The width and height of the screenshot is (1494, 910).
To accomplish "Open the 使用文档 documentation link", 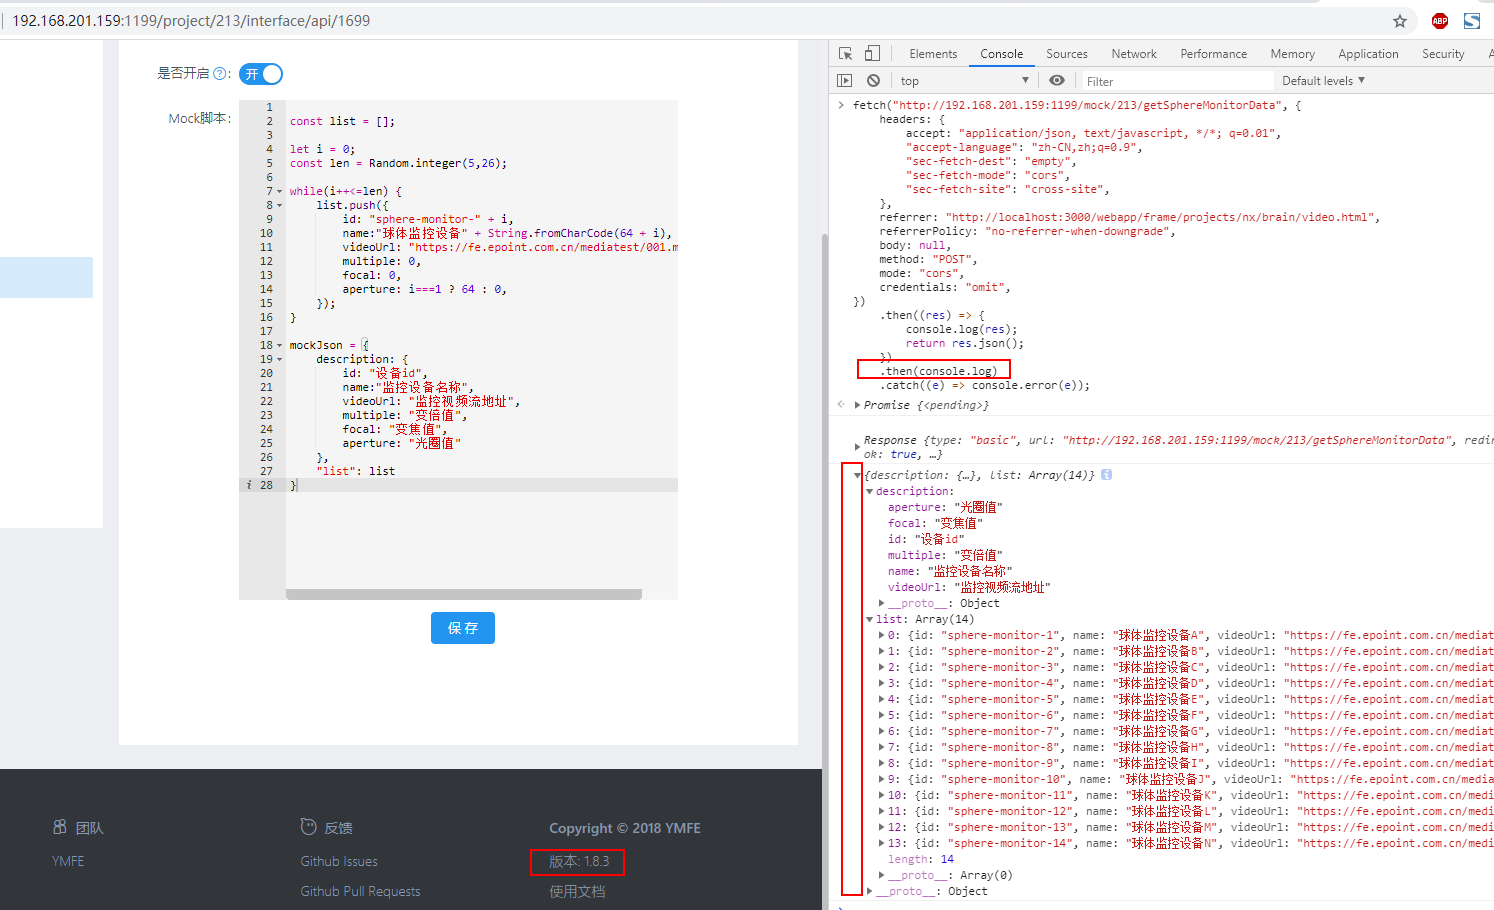I will coord(577,891).
